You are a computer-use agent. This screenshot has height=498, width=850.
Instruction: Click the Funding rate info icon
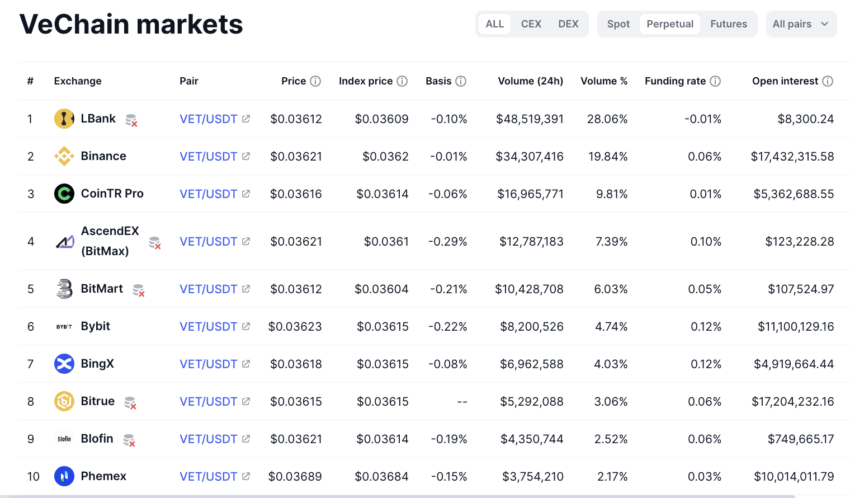point(715,81)
